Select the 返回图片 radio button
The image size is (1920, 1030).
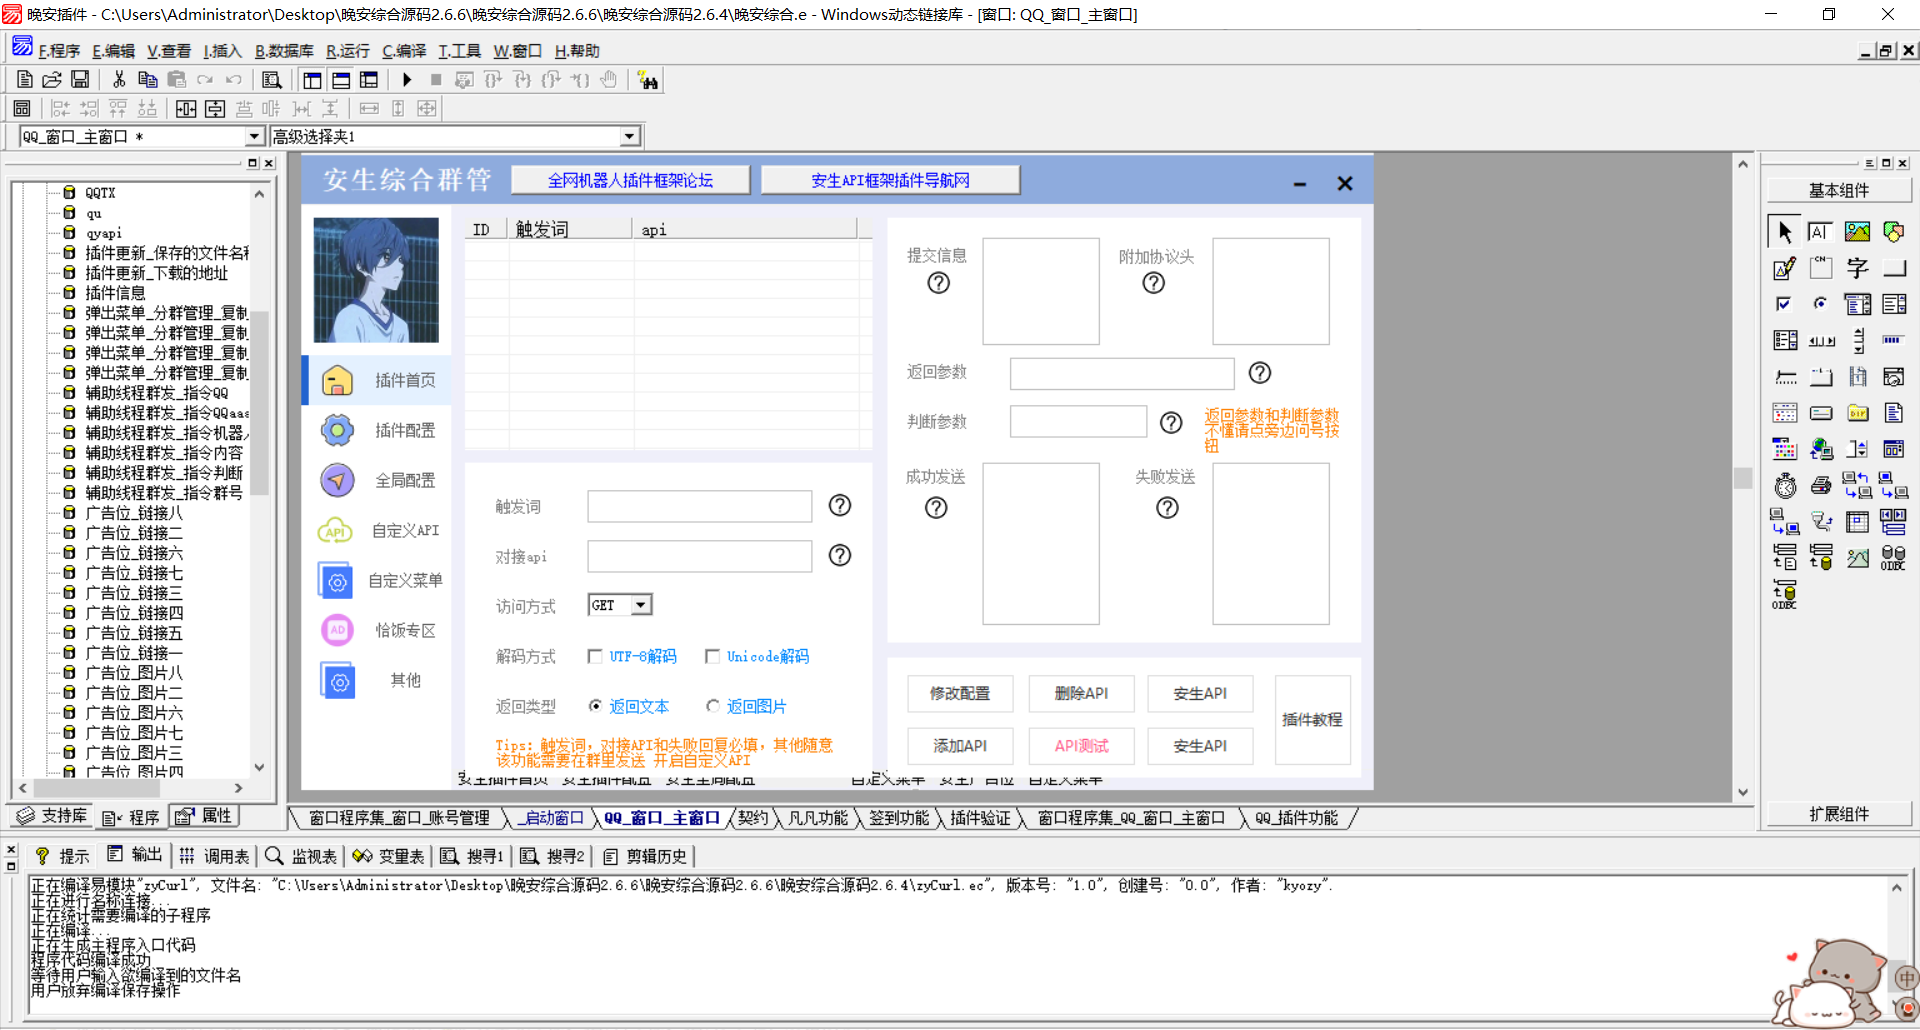(713, 706)
